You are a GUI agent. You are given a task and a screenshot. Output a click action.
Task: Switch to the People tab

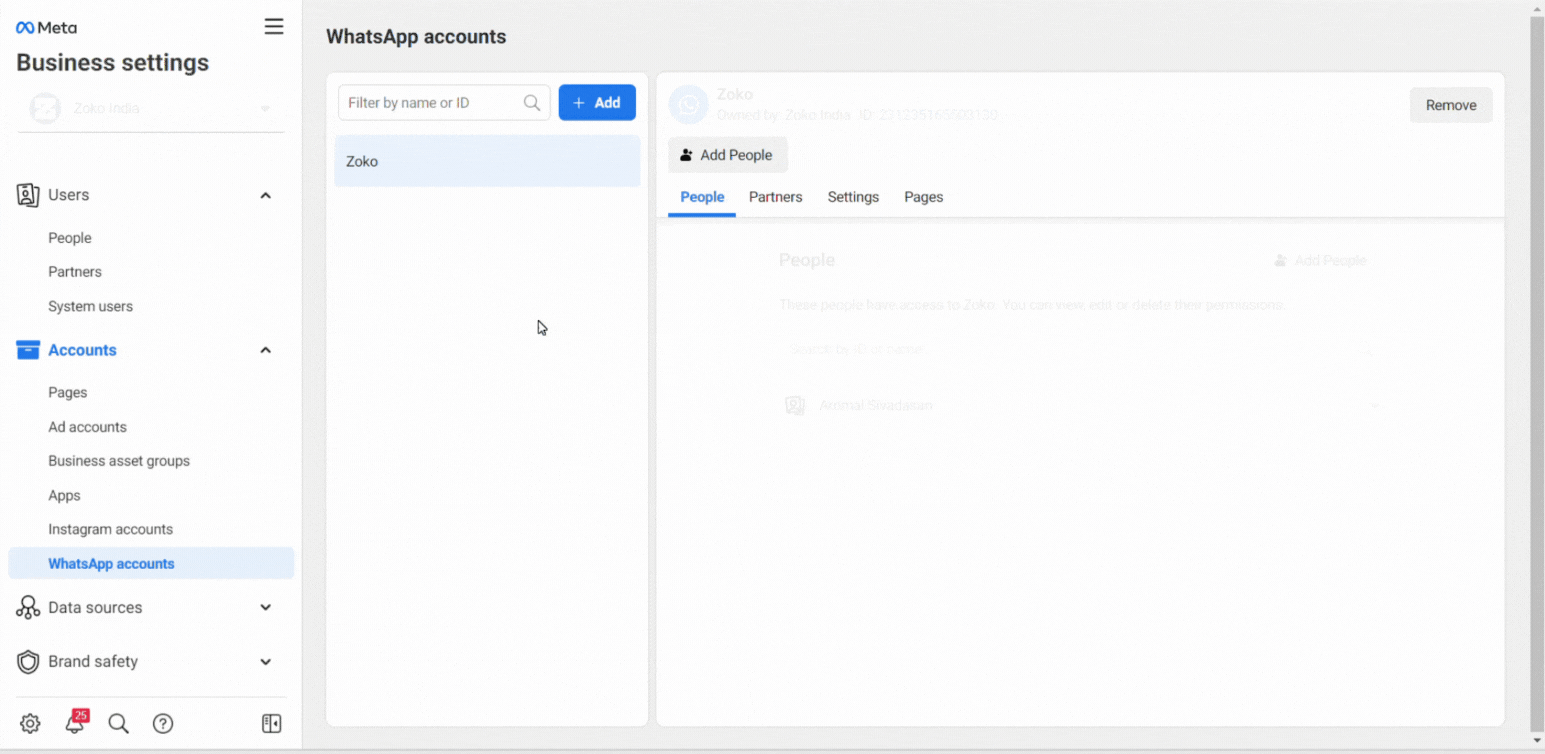702,197
